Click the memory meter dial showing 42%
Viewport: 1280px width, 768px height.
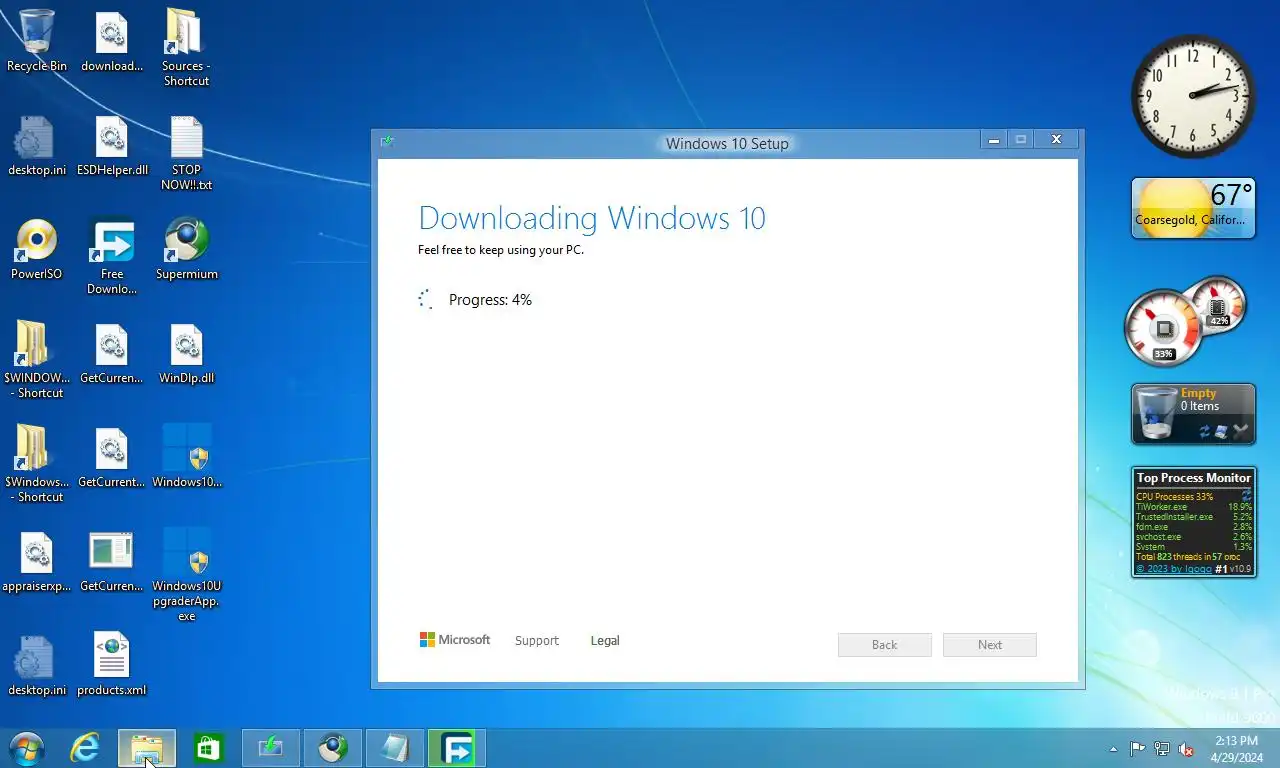pyautogui.click(x=1217, y=304)
